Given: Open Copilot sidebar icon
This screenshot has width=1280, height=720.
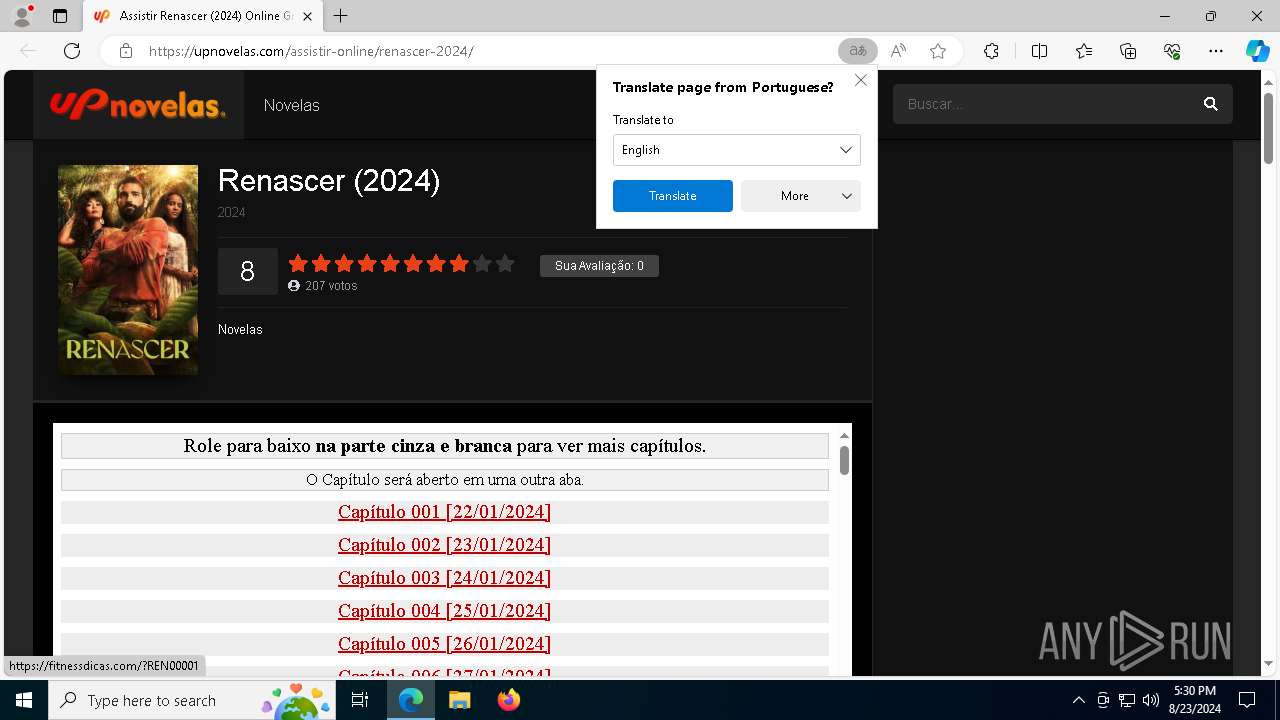Looking at the screenshot, I should [1257, 51].
